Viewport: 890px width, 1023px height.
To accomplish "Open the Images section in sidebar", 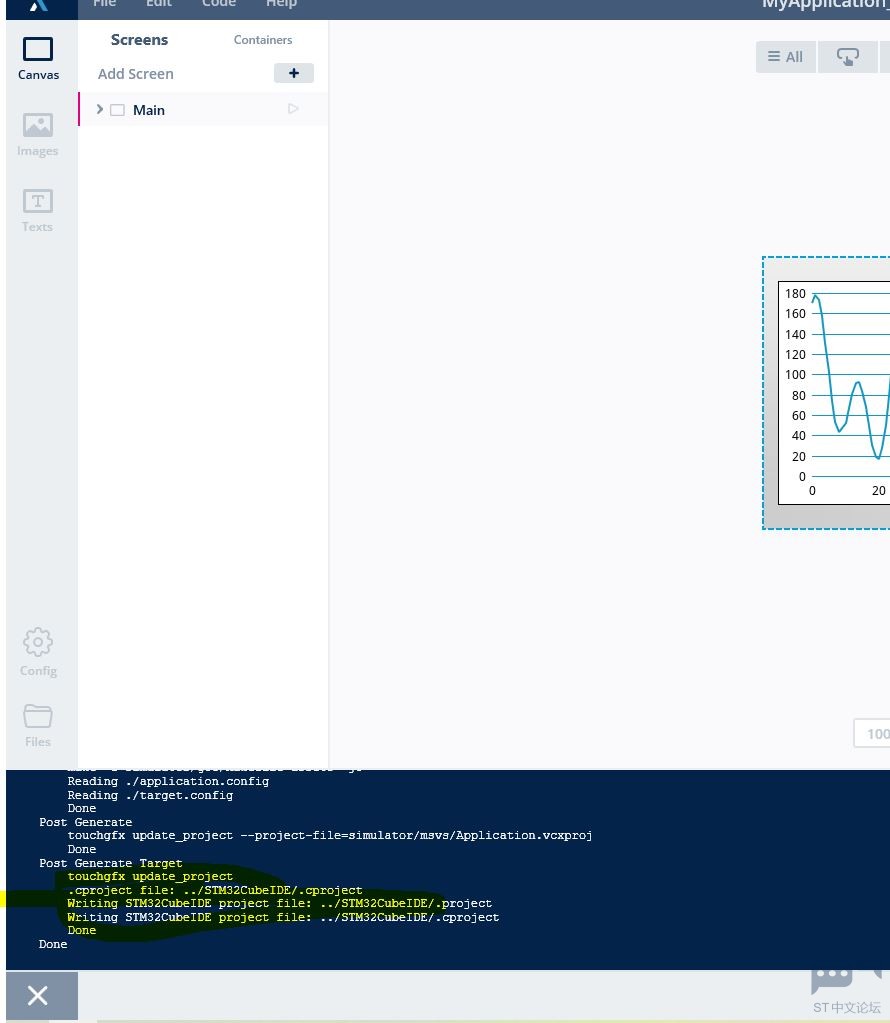I will point(38,135).
